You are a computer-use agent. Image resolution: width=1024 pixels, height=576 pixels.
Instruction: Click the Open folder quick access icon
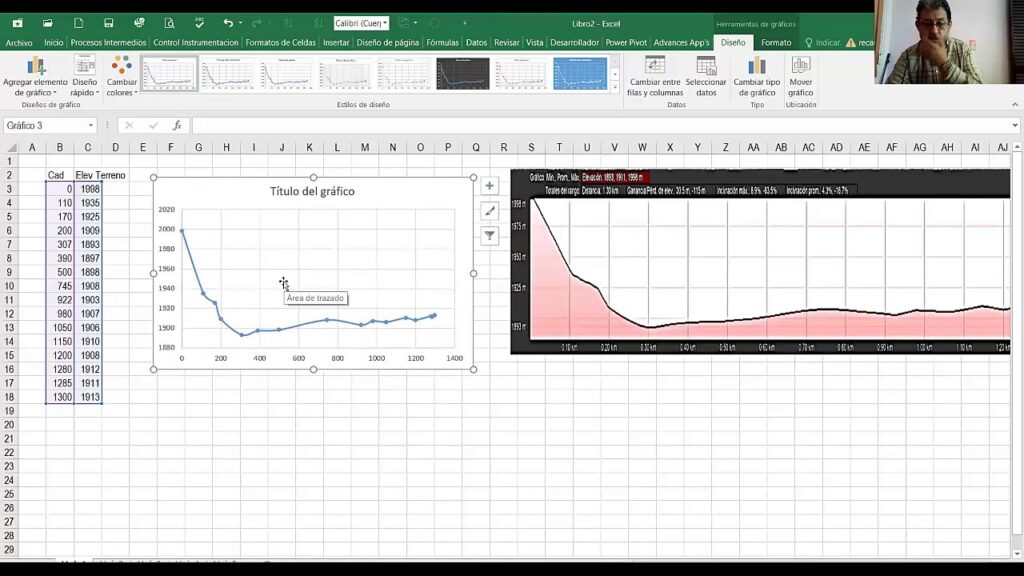pos(48,23)
